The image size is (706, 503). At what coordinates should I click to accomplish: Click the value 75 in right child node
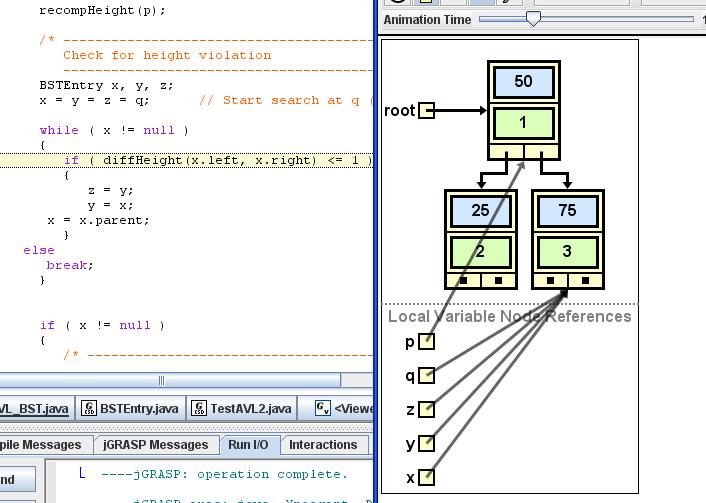point(567,210)
